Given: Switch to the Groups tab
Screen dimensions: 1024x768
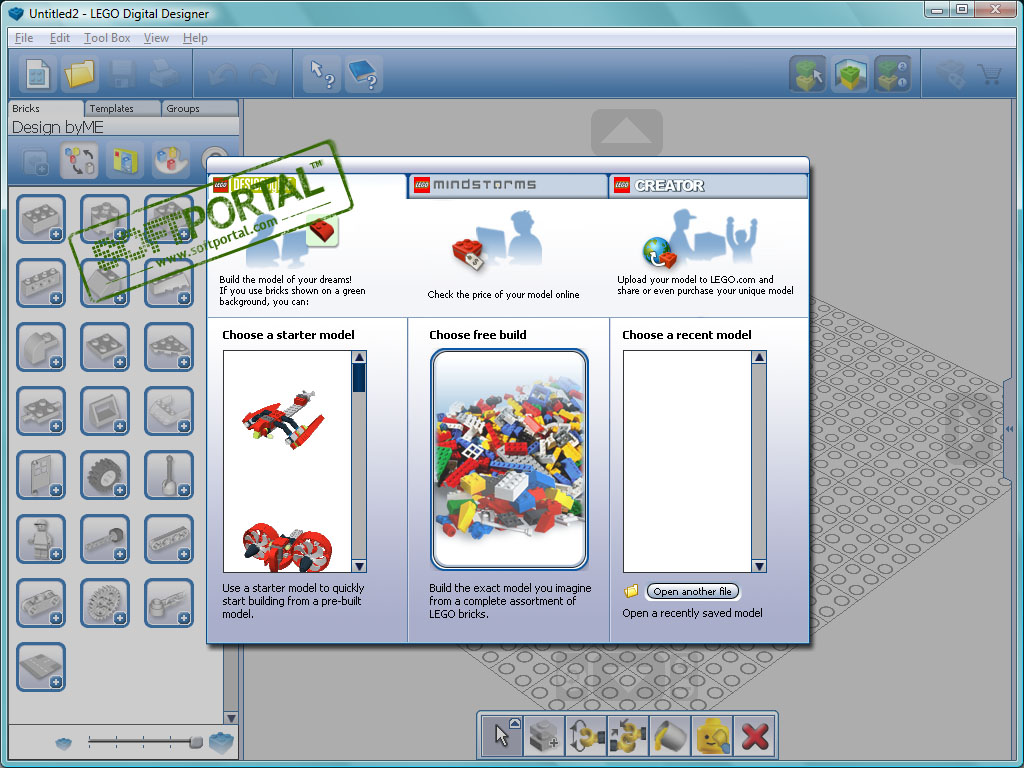Looking at the screenshot, I should (200, 108).
